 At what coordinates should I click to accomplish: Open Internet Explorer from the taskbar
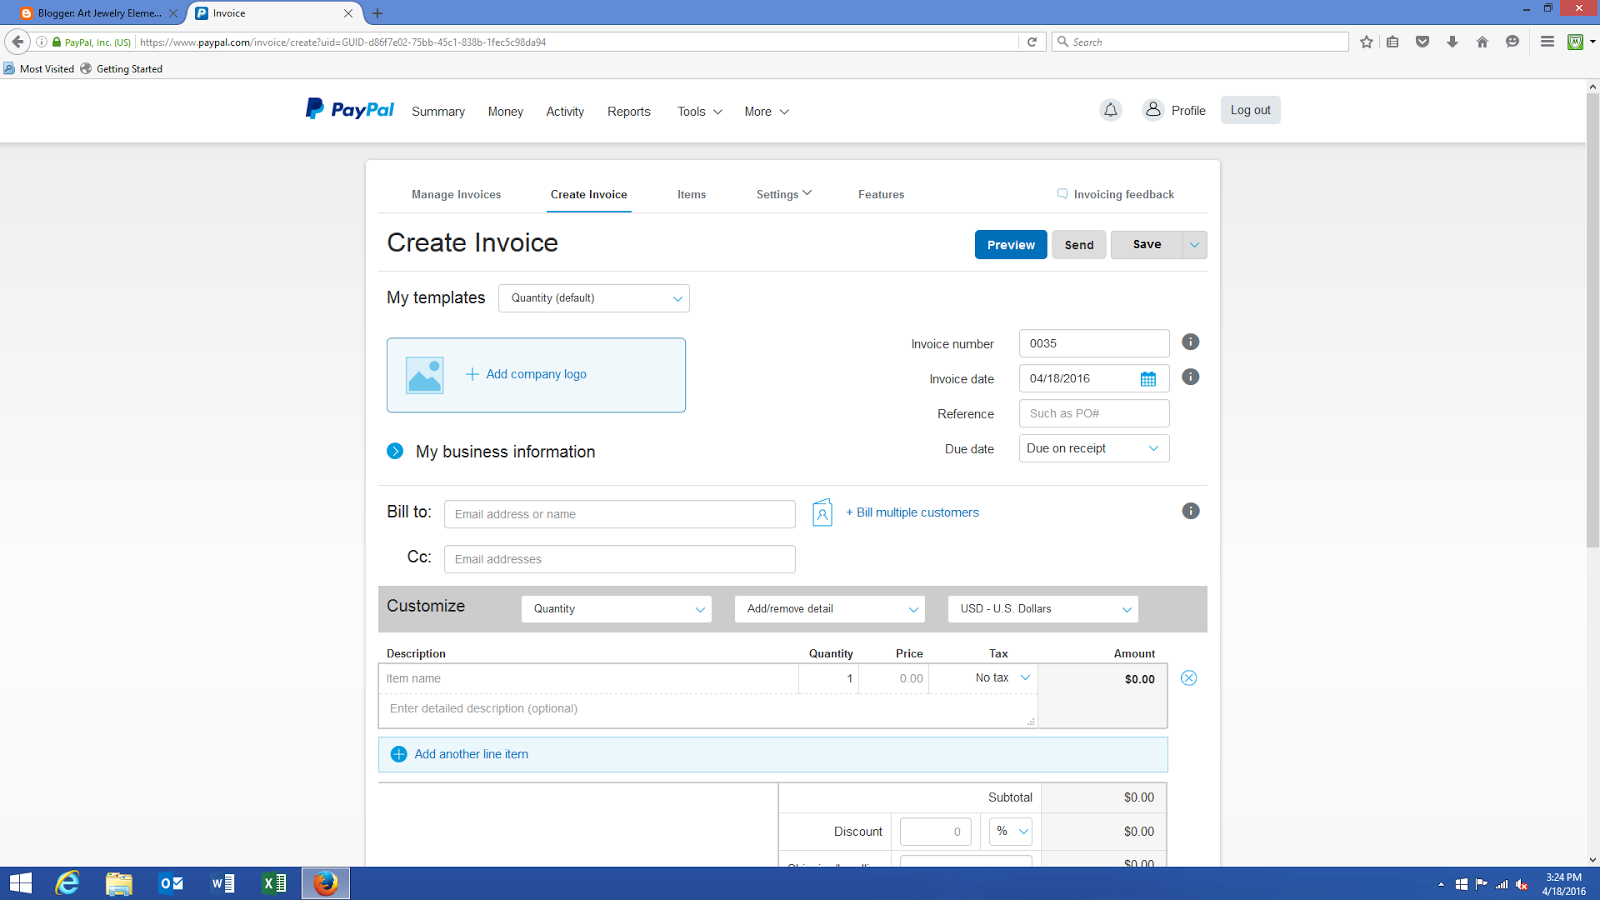coord(67,883)
